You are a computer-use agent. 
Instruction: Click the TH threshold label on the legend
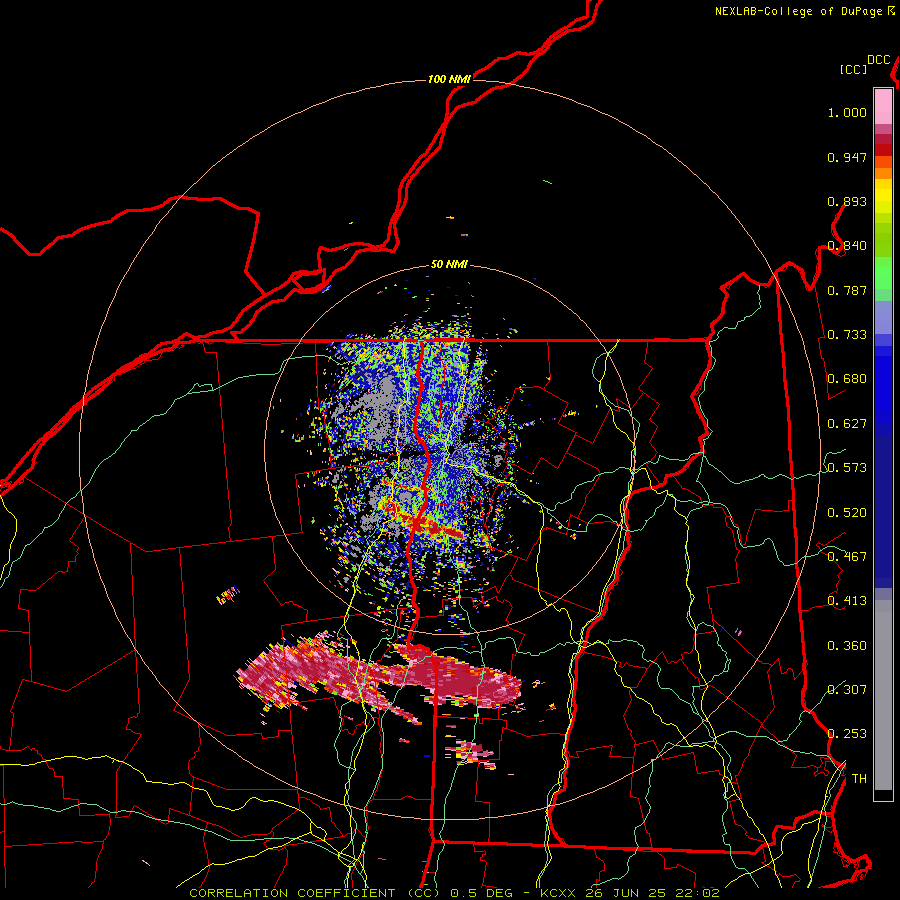859,779
